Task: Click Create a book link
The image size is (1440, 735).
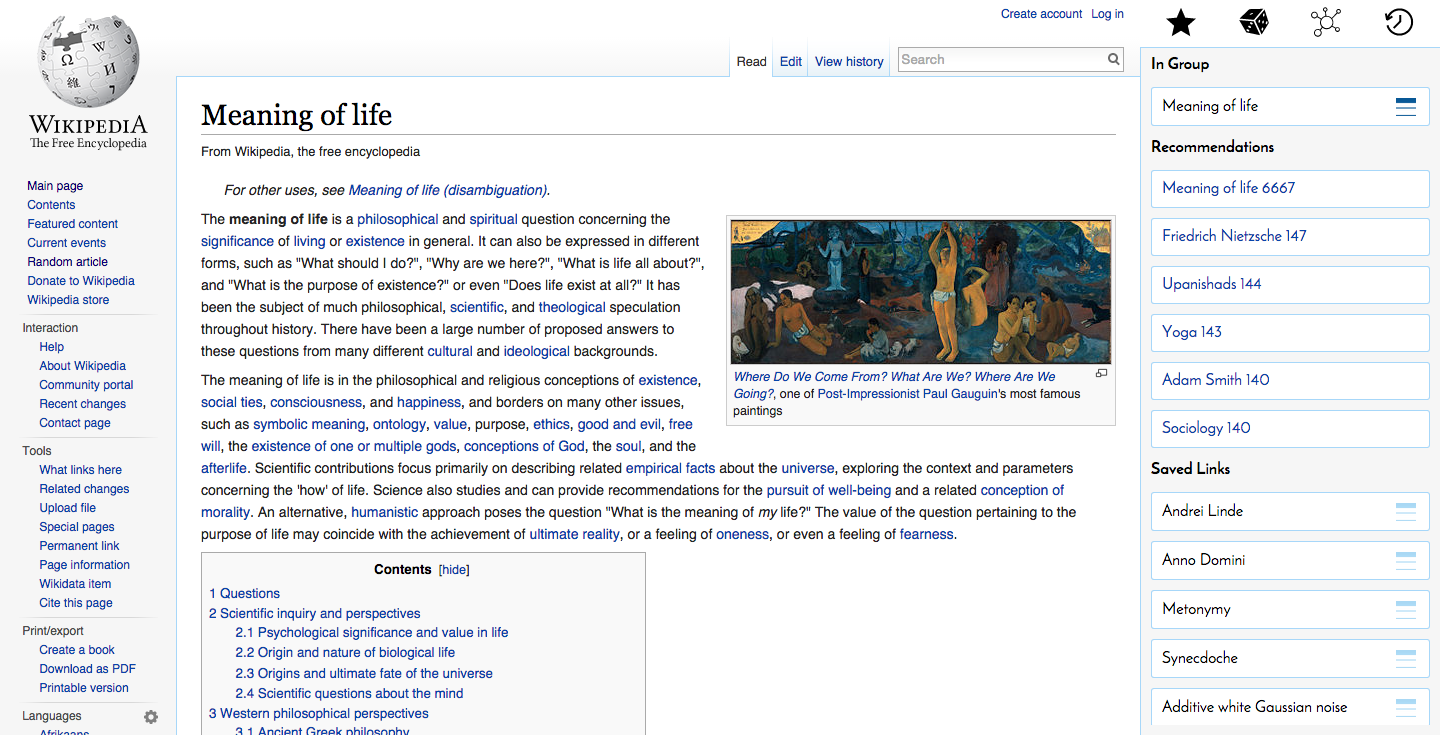Action: coord(77,650)
